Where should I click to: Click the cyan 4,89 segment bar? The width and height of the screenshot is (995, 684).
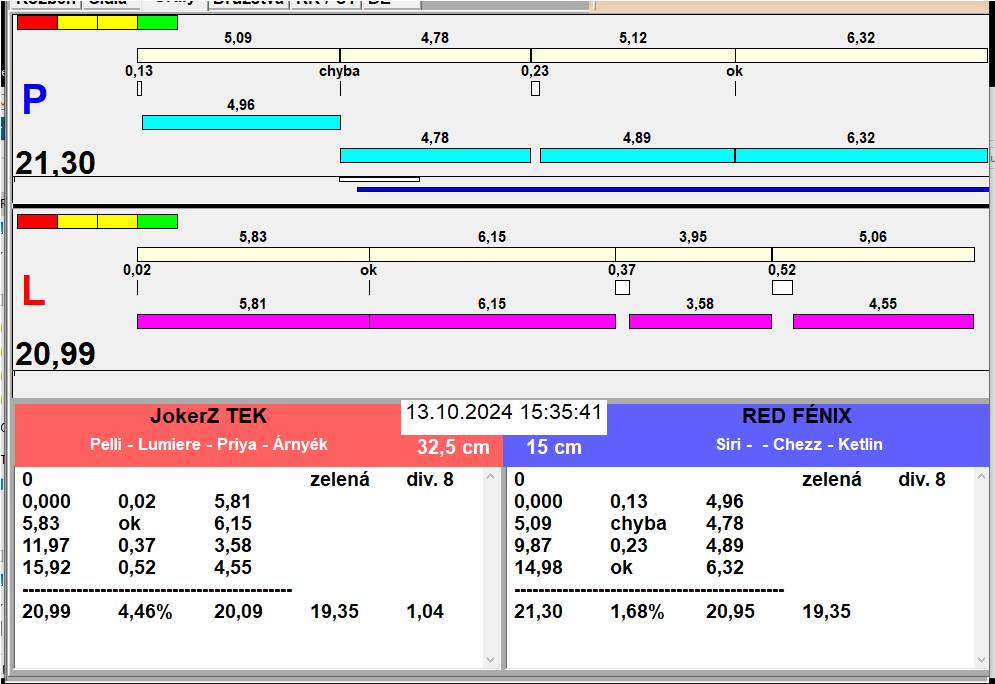point(637,155)
